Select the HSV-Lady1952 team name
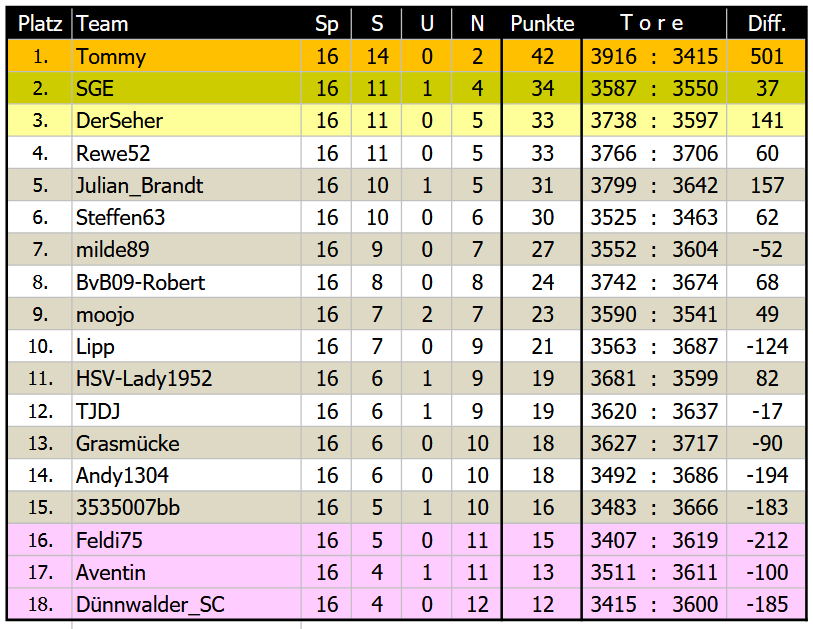 pyautogui.click(x=144, y=379)
